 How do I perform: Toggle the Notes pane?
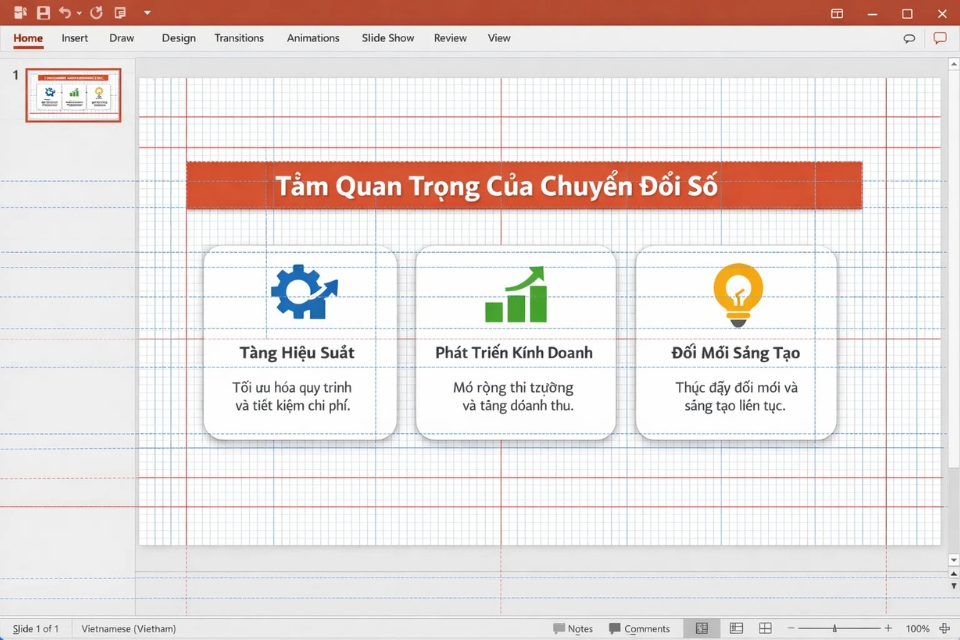(x=573, y=628)
